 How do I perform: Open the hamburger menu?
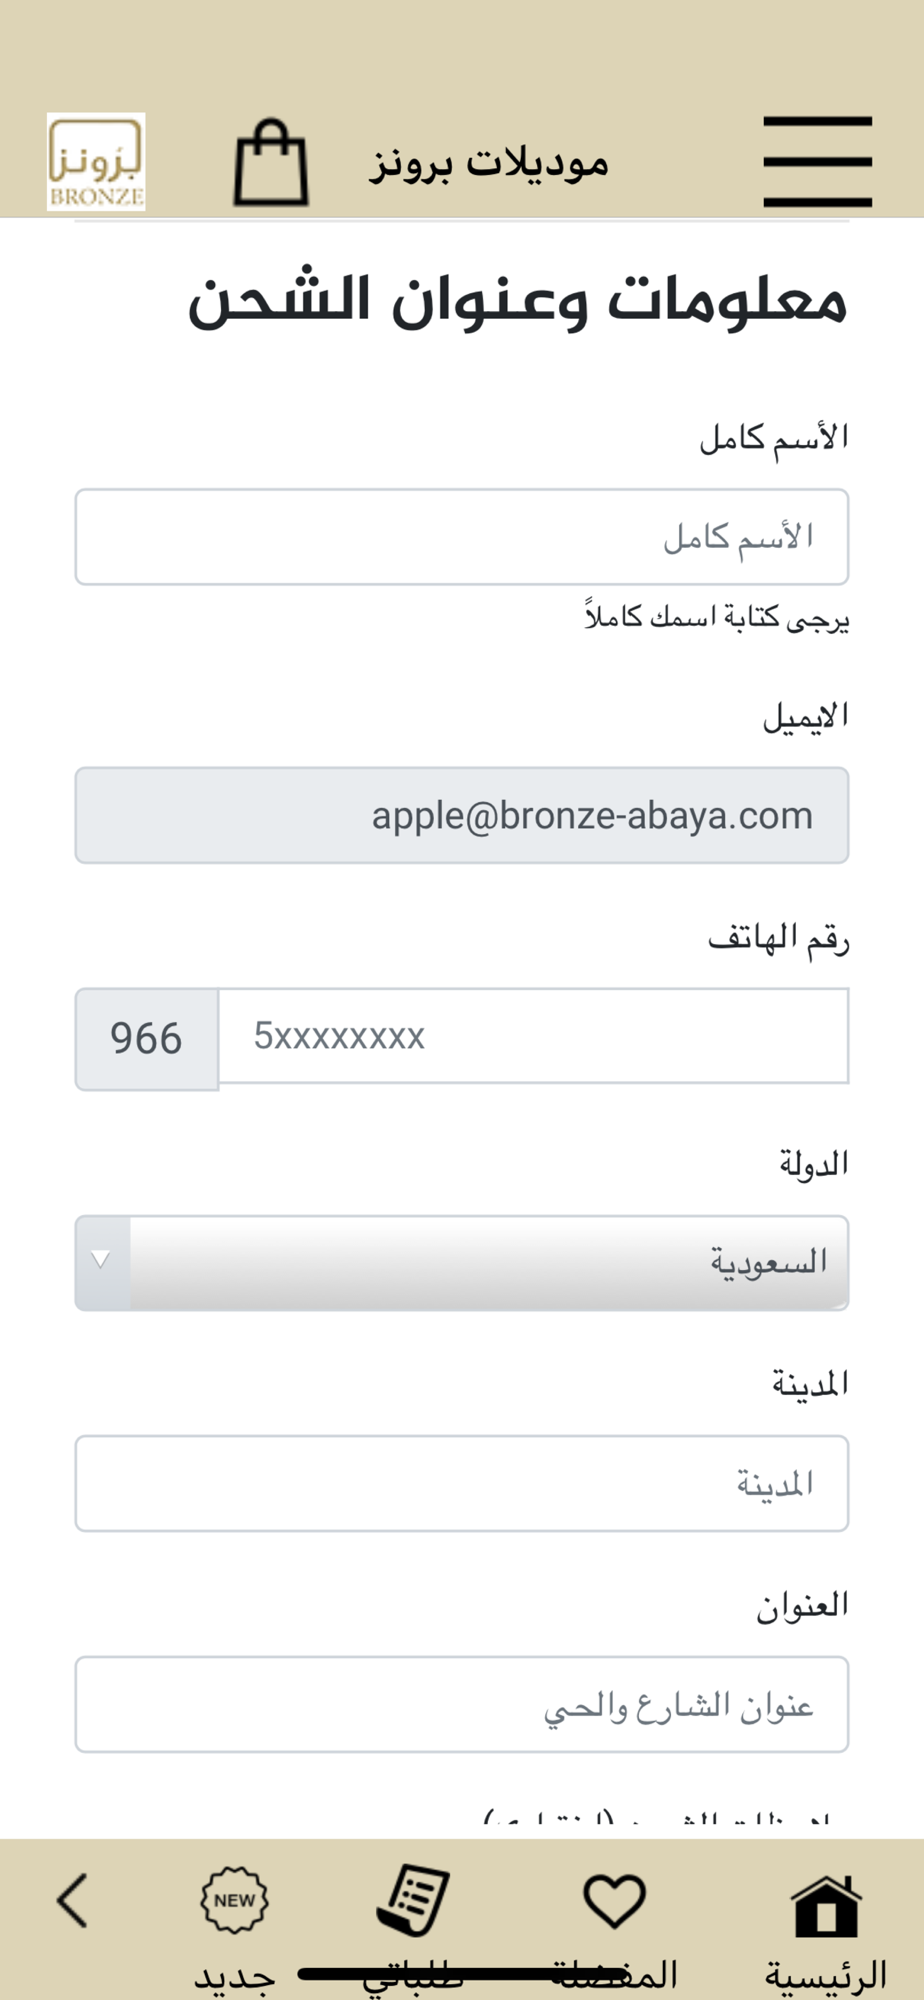pos(817,162)
